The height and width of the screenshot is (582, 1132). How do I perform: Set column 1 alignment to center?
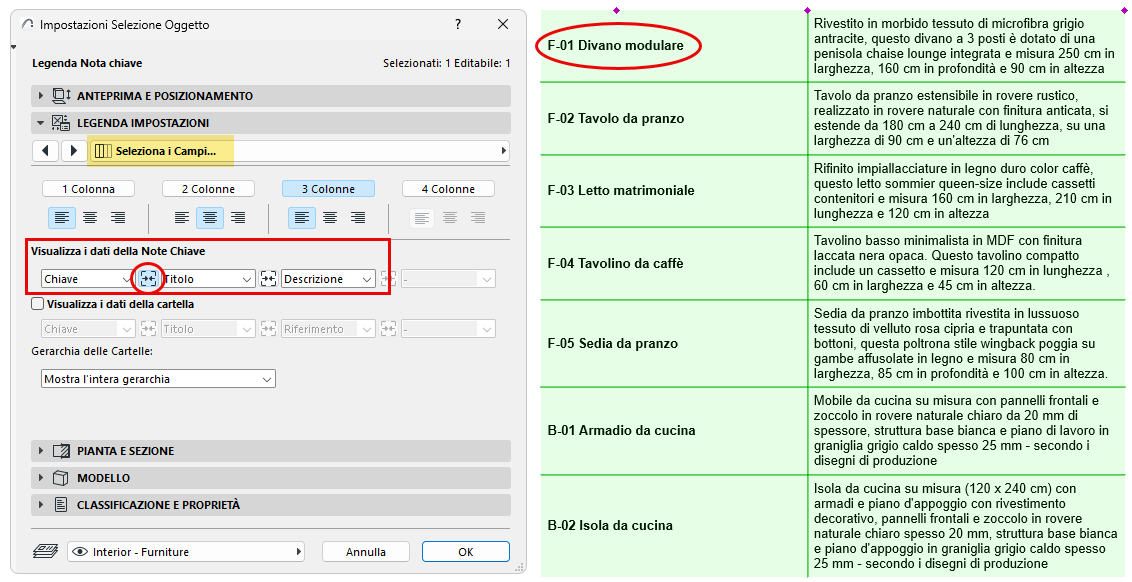click(90, 217)
